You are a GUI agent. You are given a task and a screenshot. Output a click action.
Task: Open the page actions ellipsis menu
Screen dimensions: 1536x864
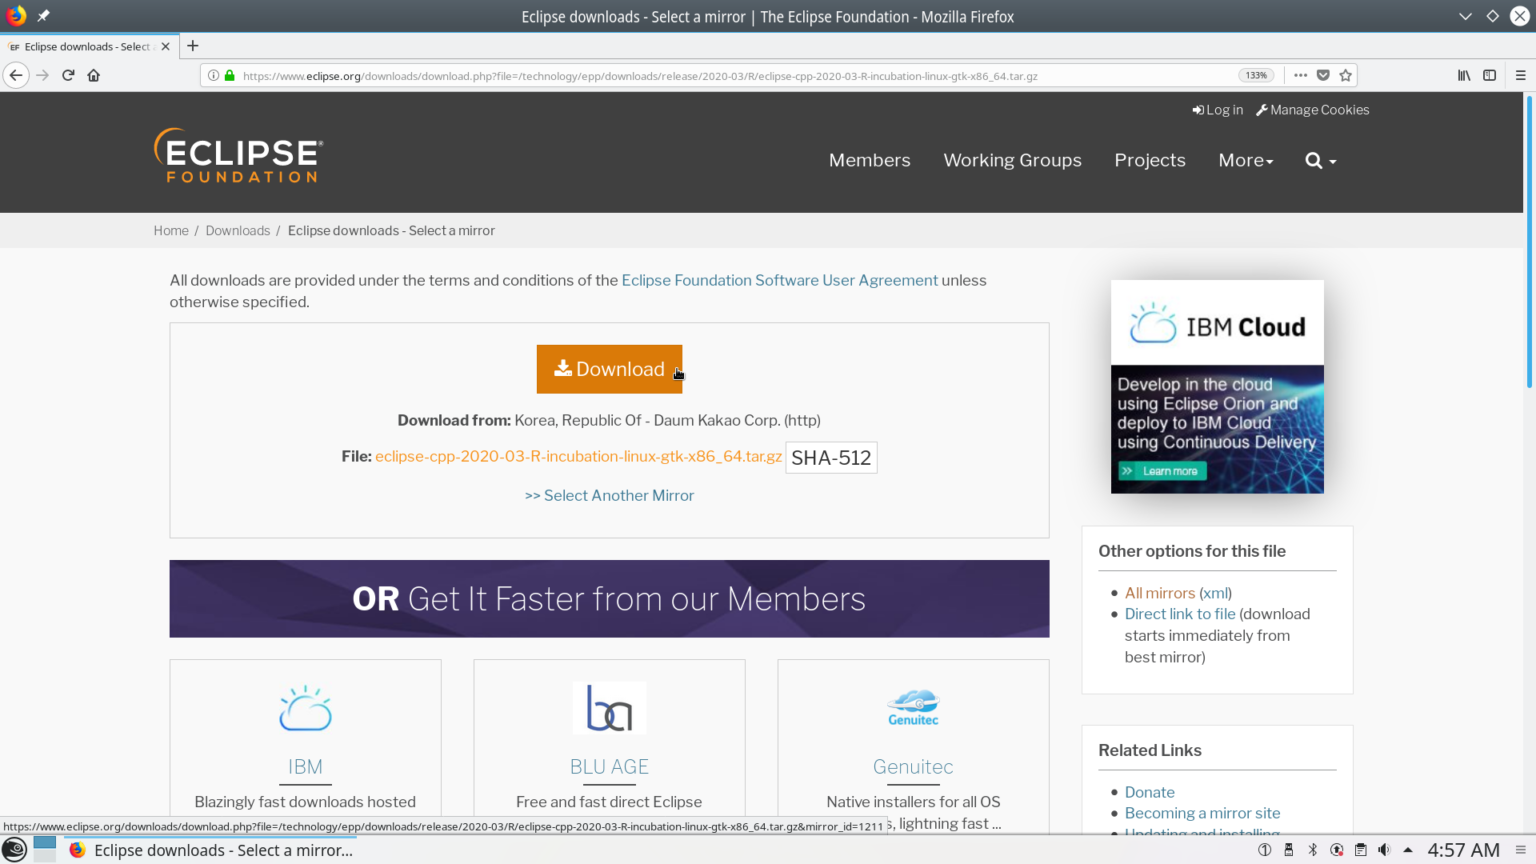click(x=1300, y=75)
